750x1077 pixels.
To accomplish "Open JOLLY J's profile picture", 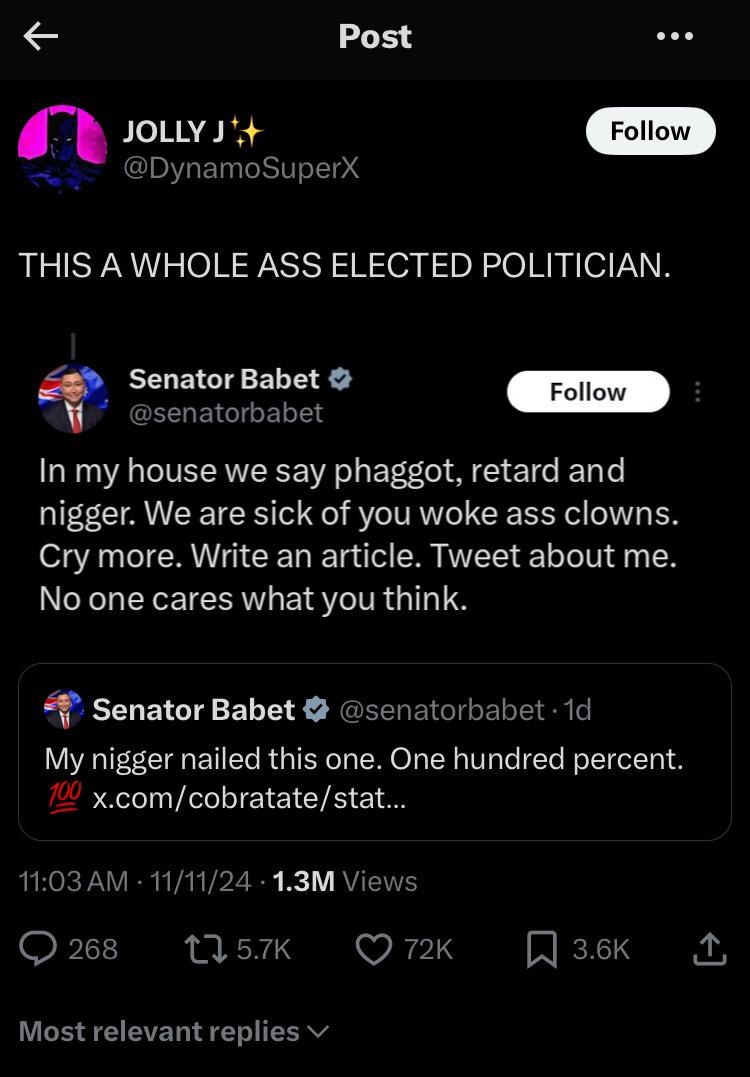I will (62, 148).
